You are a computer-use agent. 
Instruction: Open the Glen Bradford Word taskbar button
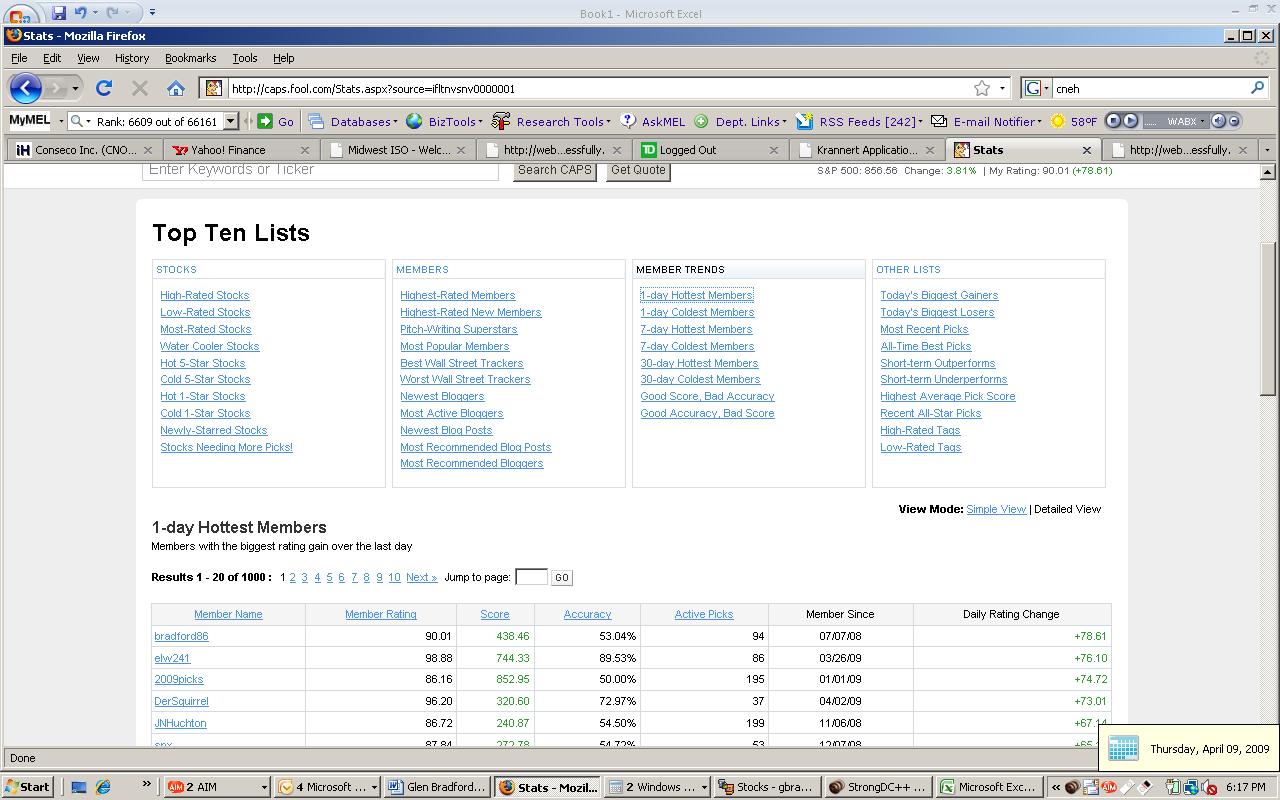point(437,787)
